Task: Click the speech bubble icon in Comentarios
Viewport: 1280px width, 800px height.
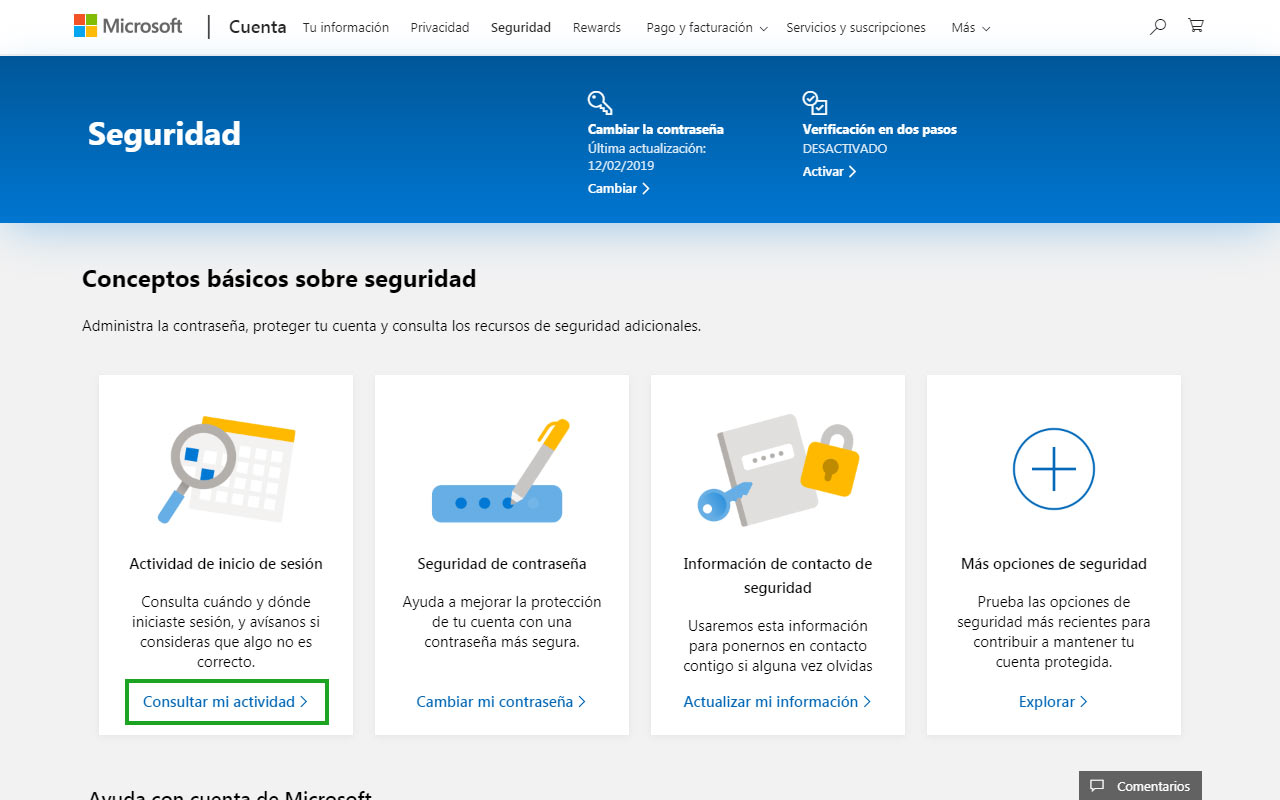Action: point(1097,786)
